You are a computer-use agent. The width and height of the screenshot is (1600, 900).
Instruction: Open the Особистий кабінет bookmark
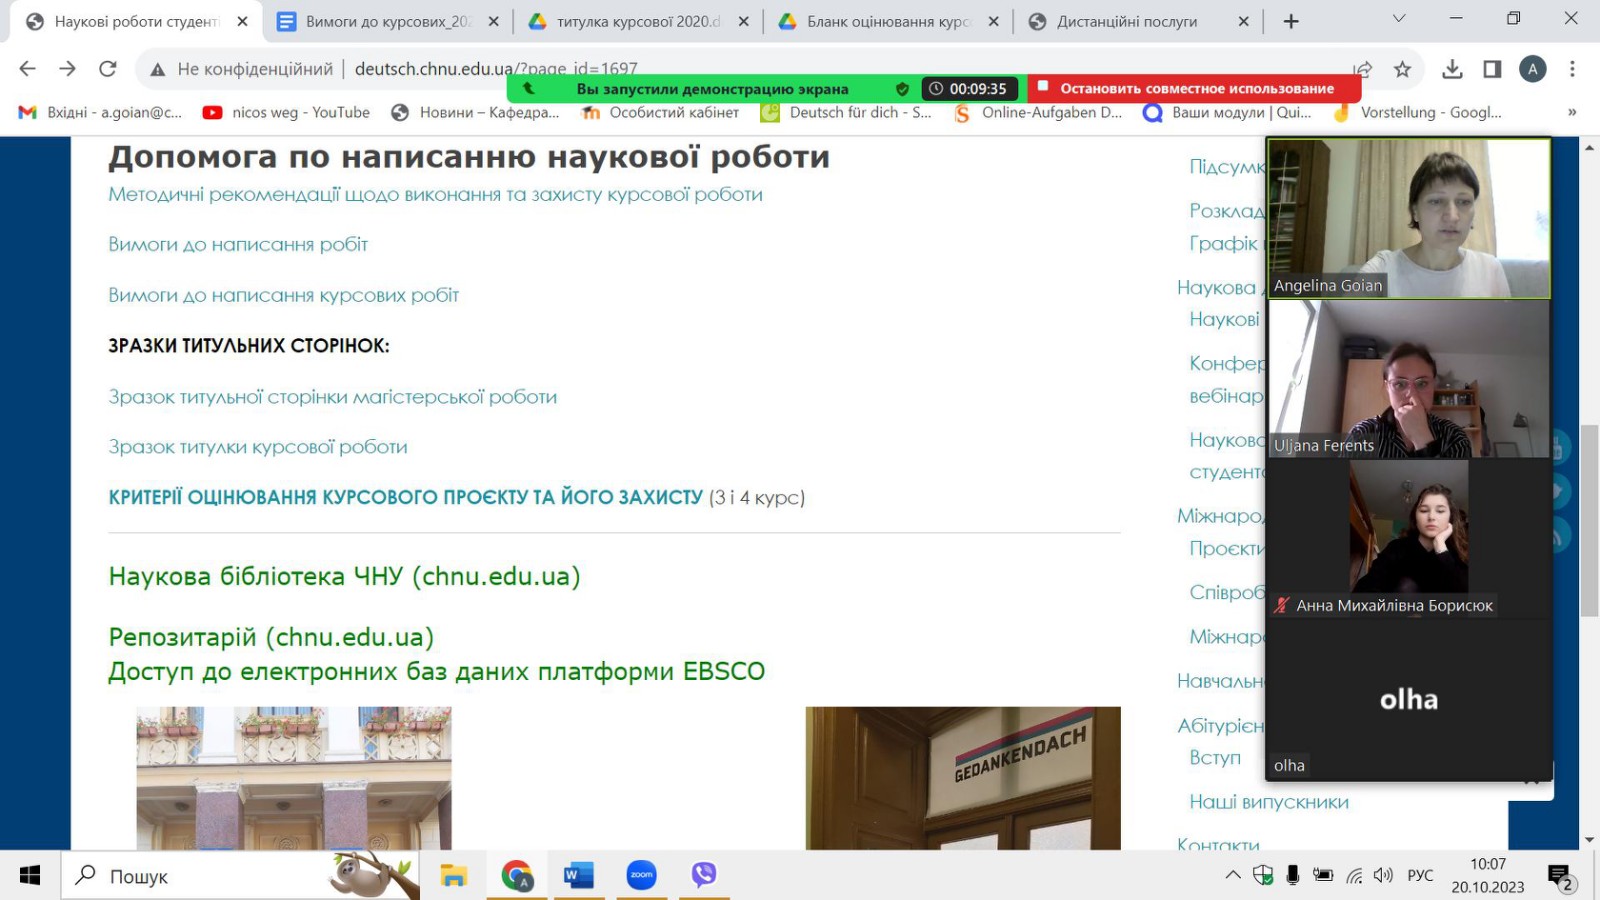tap(660, 112)
